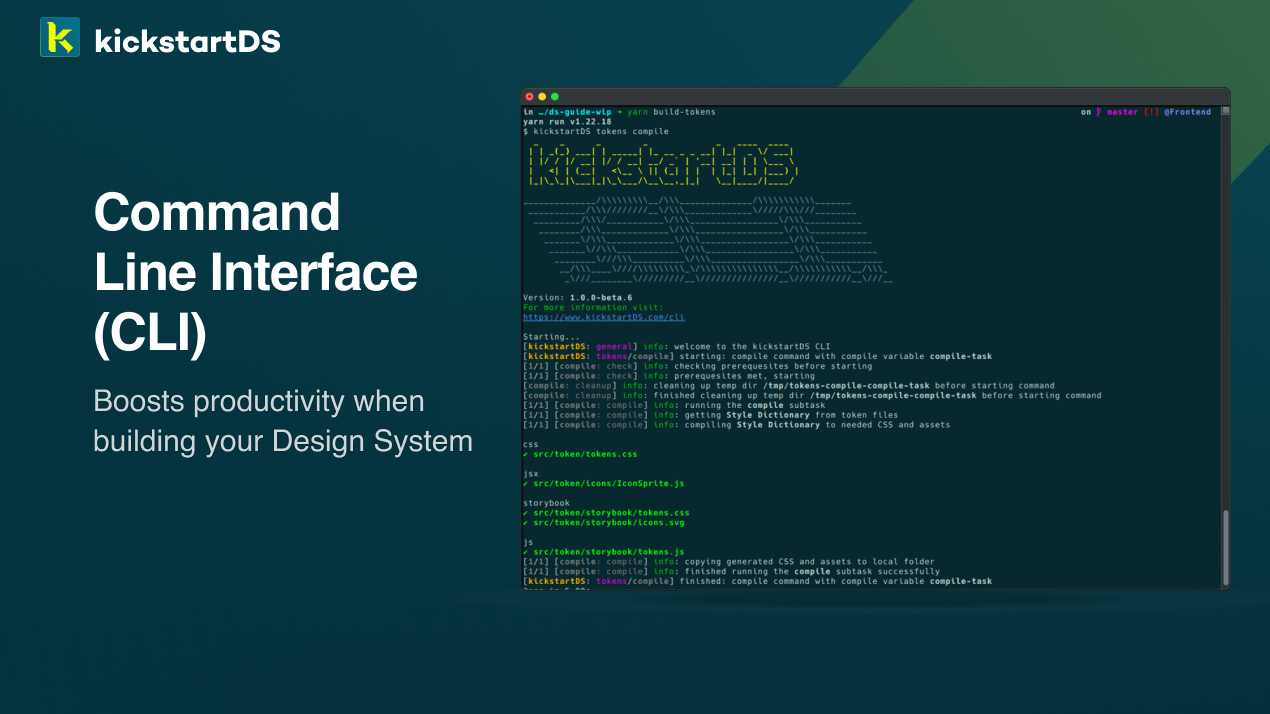Click the 'prerequesites met, starting' log line
The image size is (1270, 714).
(669, 376)
